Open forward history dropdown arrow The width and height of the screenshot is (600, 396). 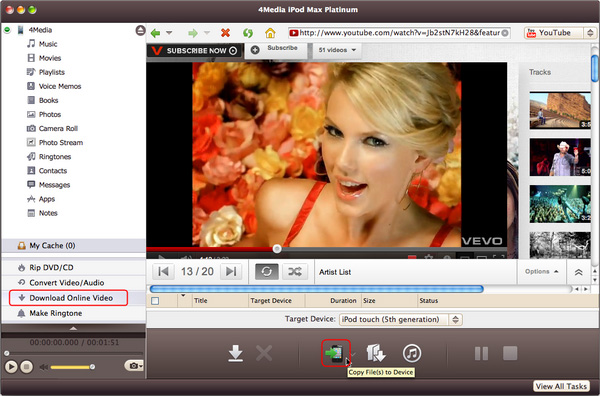[x=207, y=33]
